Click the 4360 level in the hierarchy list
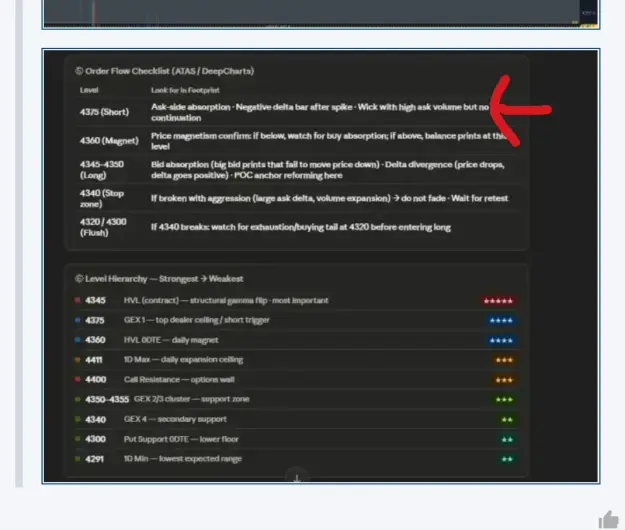This screenshot has width=625, height=530. click(x=95, y=340)
